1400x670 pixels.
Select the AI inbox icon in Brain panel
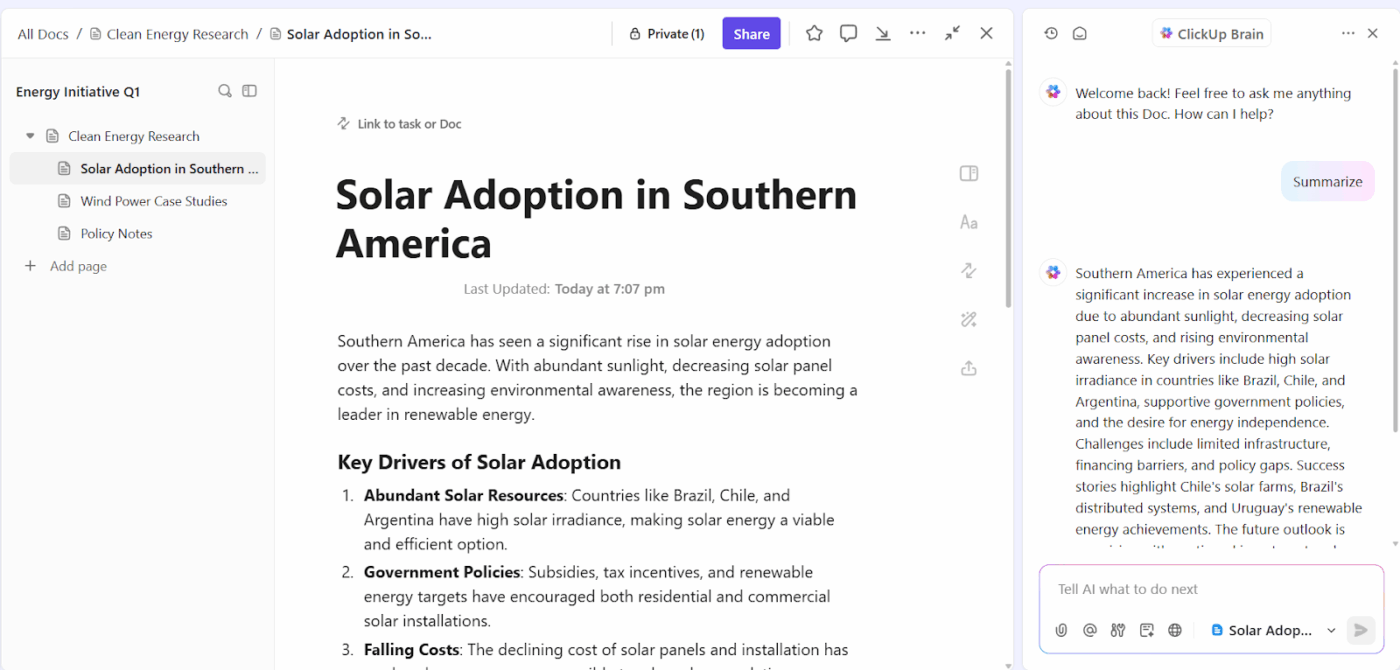click(1080, 33)
